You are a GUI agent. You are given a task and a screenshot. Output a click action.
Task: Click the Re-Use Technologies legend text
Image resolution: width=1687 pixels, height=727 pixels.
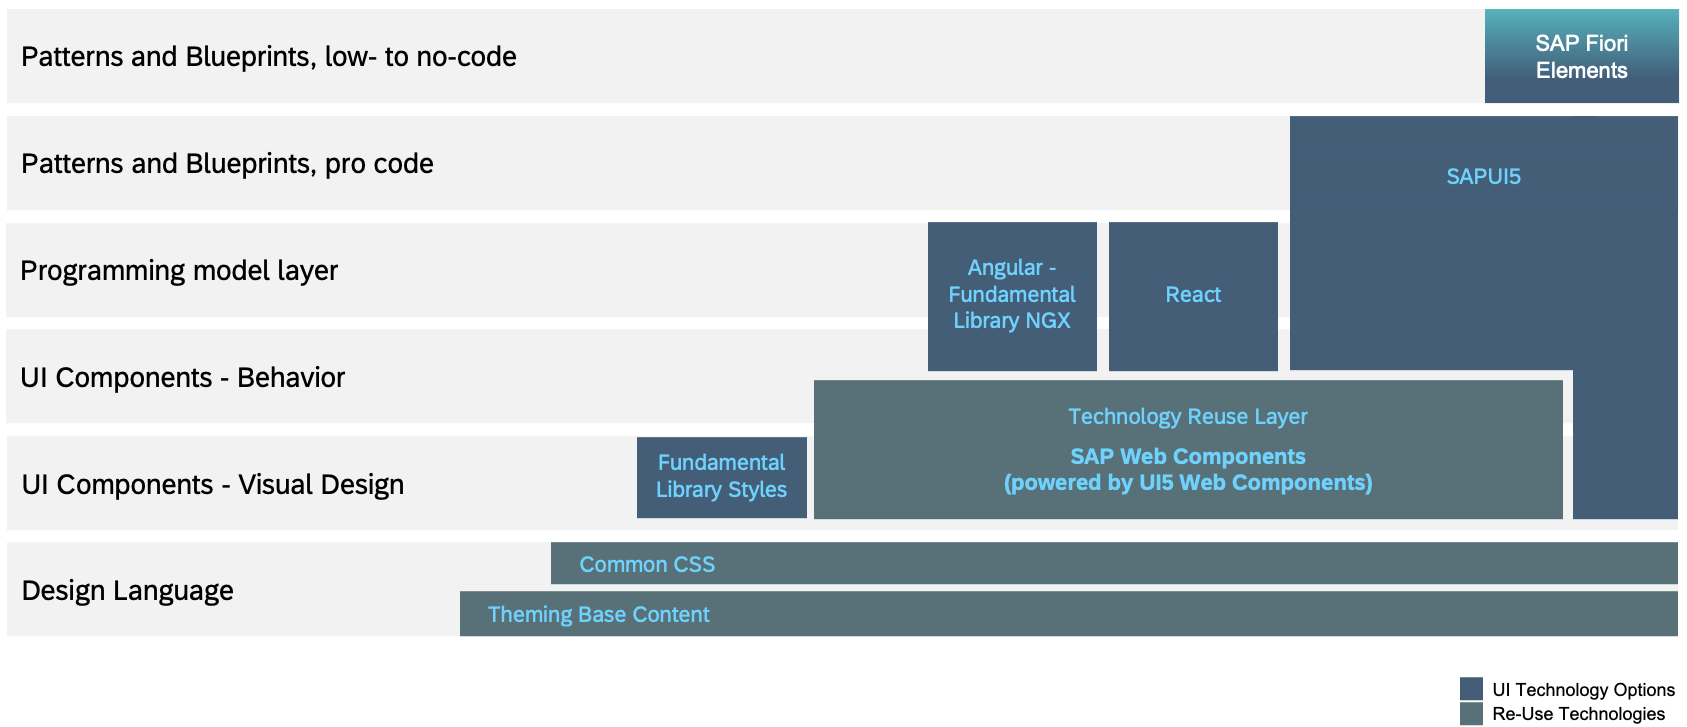1578,714
